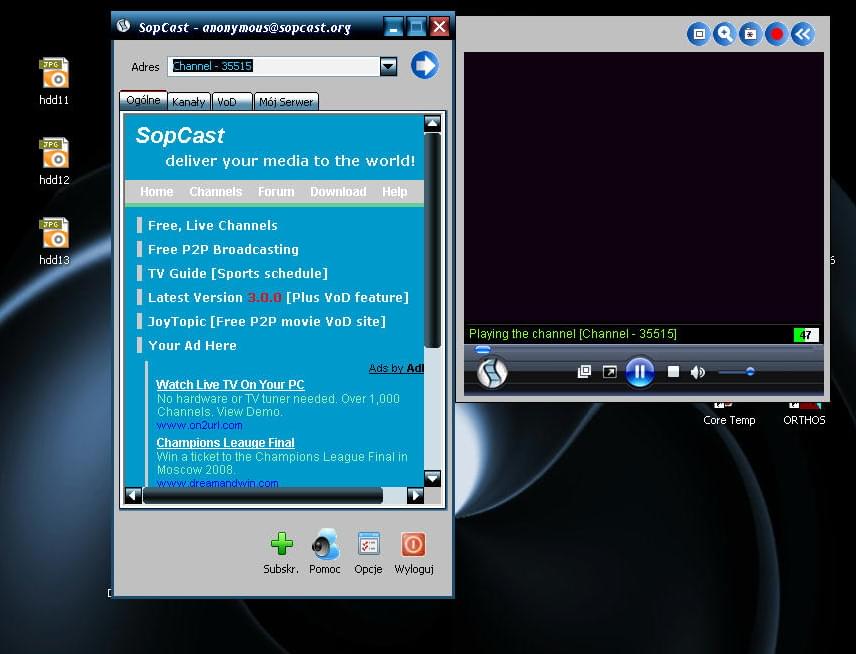Click the Subskr. green plus icon

coord(282,544)
